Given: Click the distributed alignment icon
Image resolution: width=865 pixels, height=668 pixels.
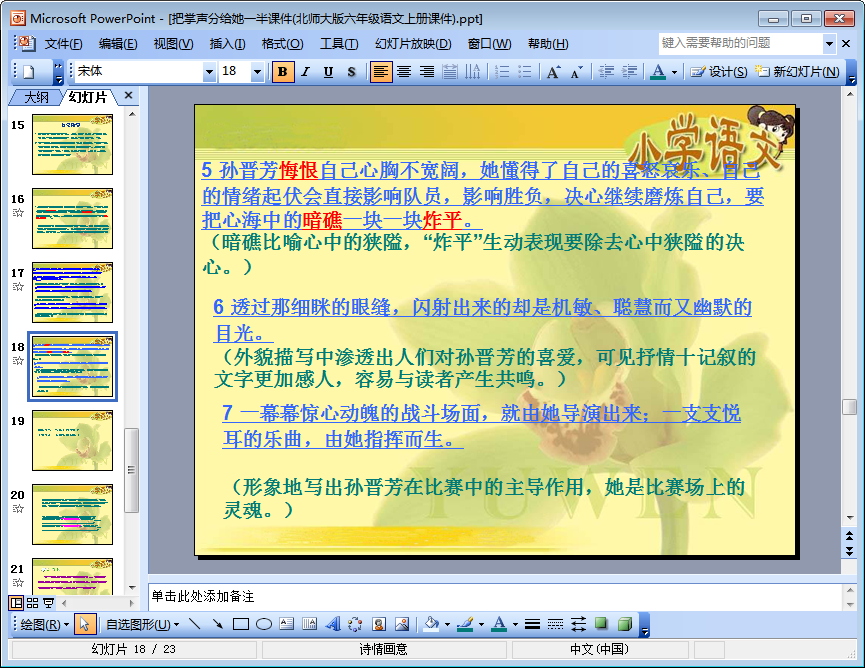Looking at the screenshot, I should point(450,72).
